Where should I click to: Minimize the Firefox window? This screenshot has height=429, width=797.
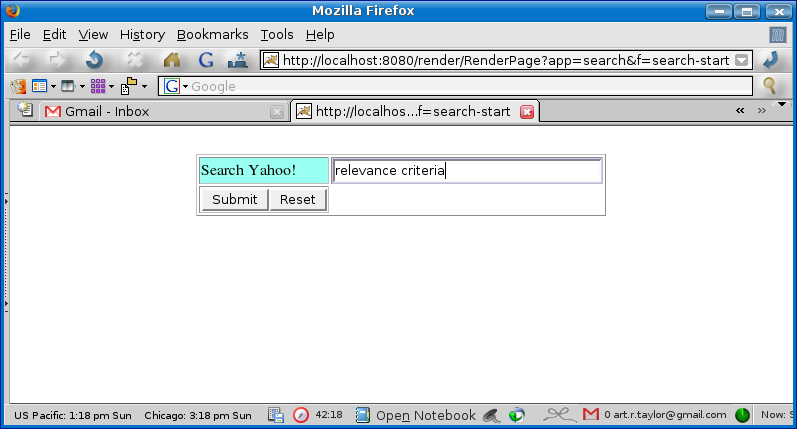[719, 11]
